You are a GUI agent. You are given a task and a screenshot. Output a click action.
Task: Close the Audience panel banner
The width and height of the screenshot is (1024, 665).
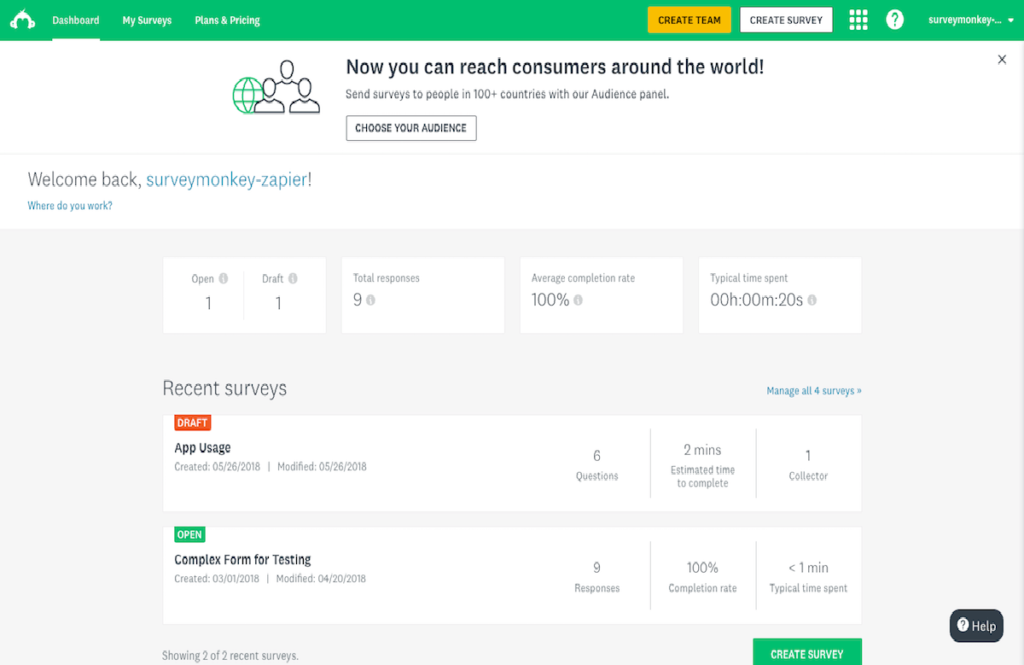coord(1002,59)
